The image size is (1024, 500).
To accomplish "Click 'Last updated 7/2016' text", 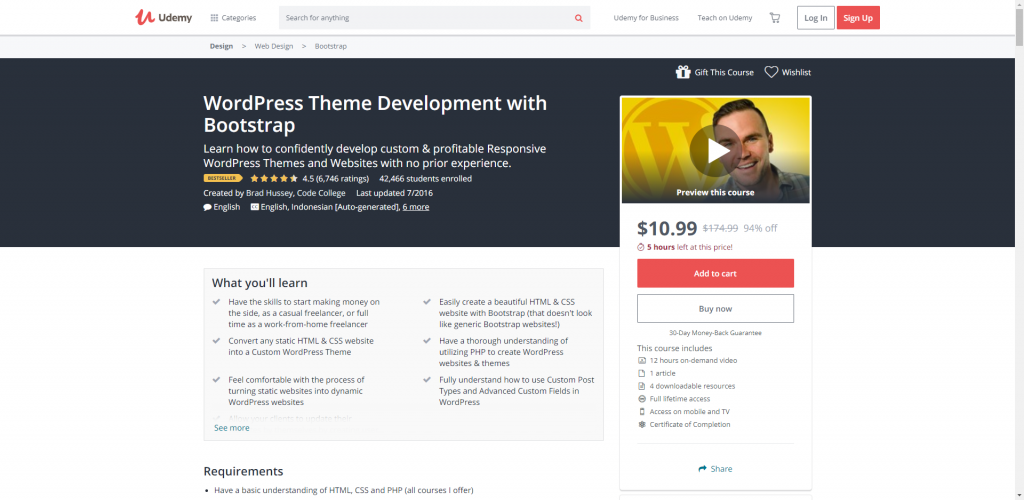I will 394,193.
